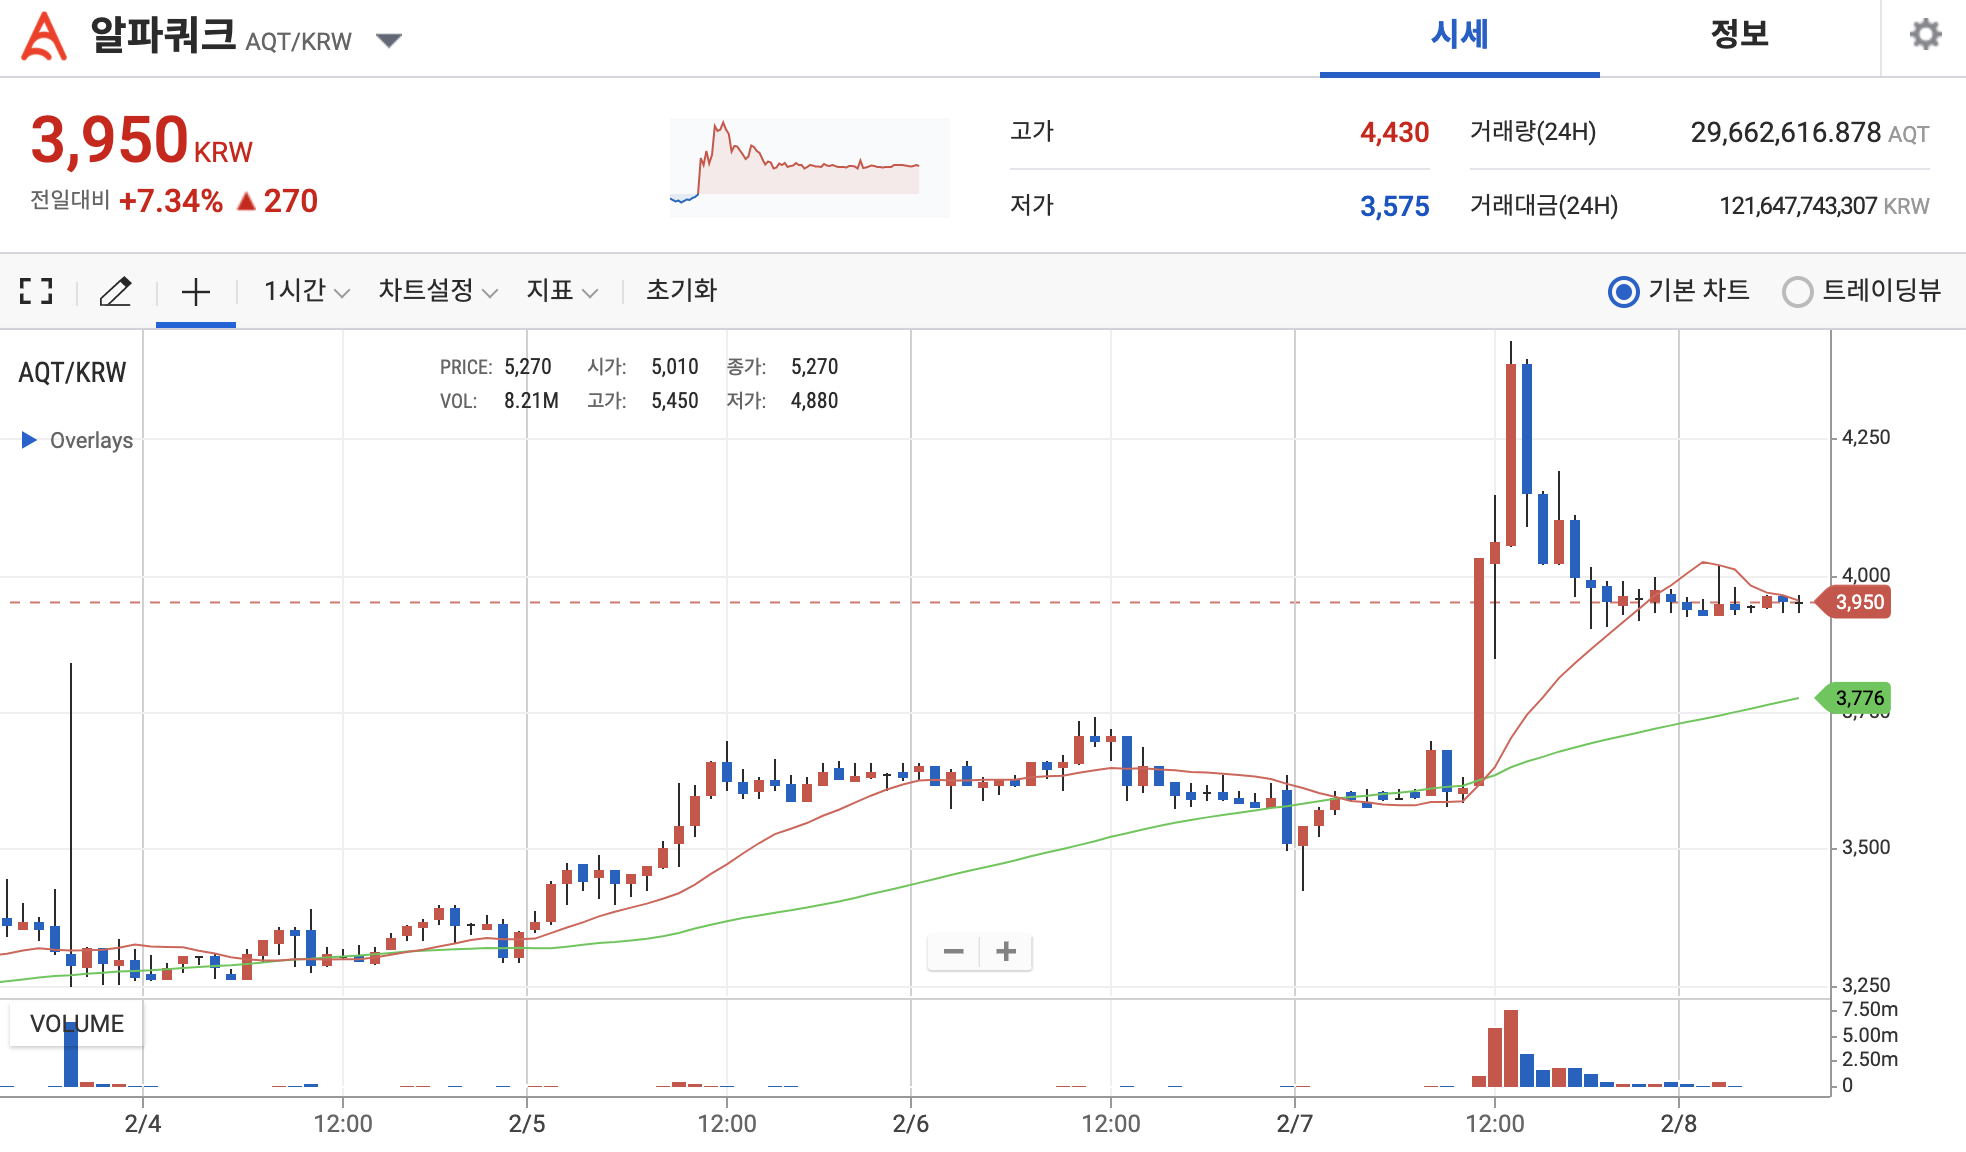Zoom in chart with plus button
Image resolution: width=1966 pixels, height=1152 pixels.
pyautogui.click(x=1006, y=951)
